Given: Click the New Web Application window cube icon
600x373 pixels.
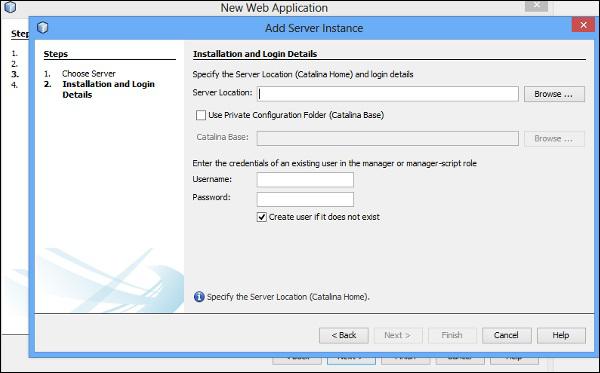Looking at the screenshot, I should [x=10, y=7].
